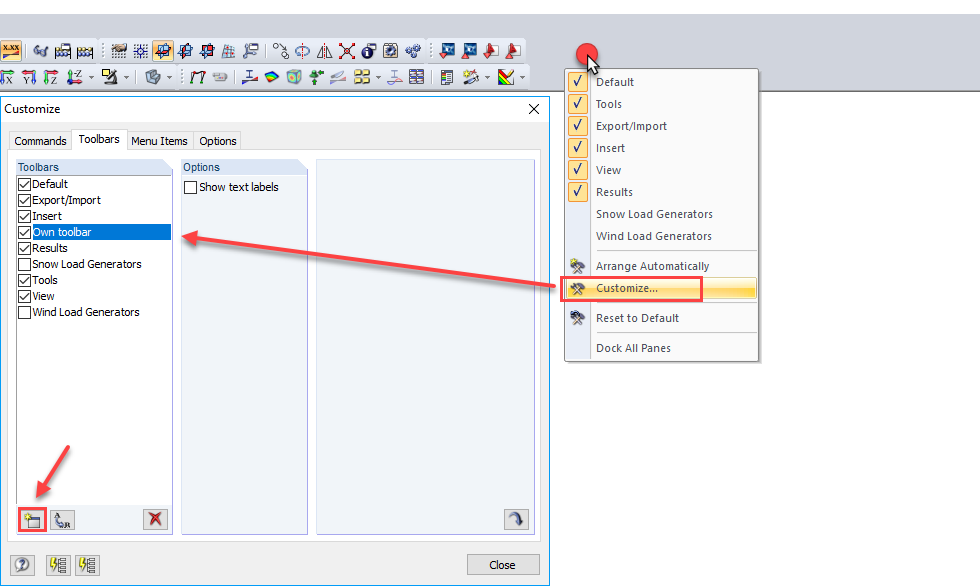Open the dropdown next to the rendering cube icon
The width and height of the screenshot is (980, 586).
click(169, 77)
